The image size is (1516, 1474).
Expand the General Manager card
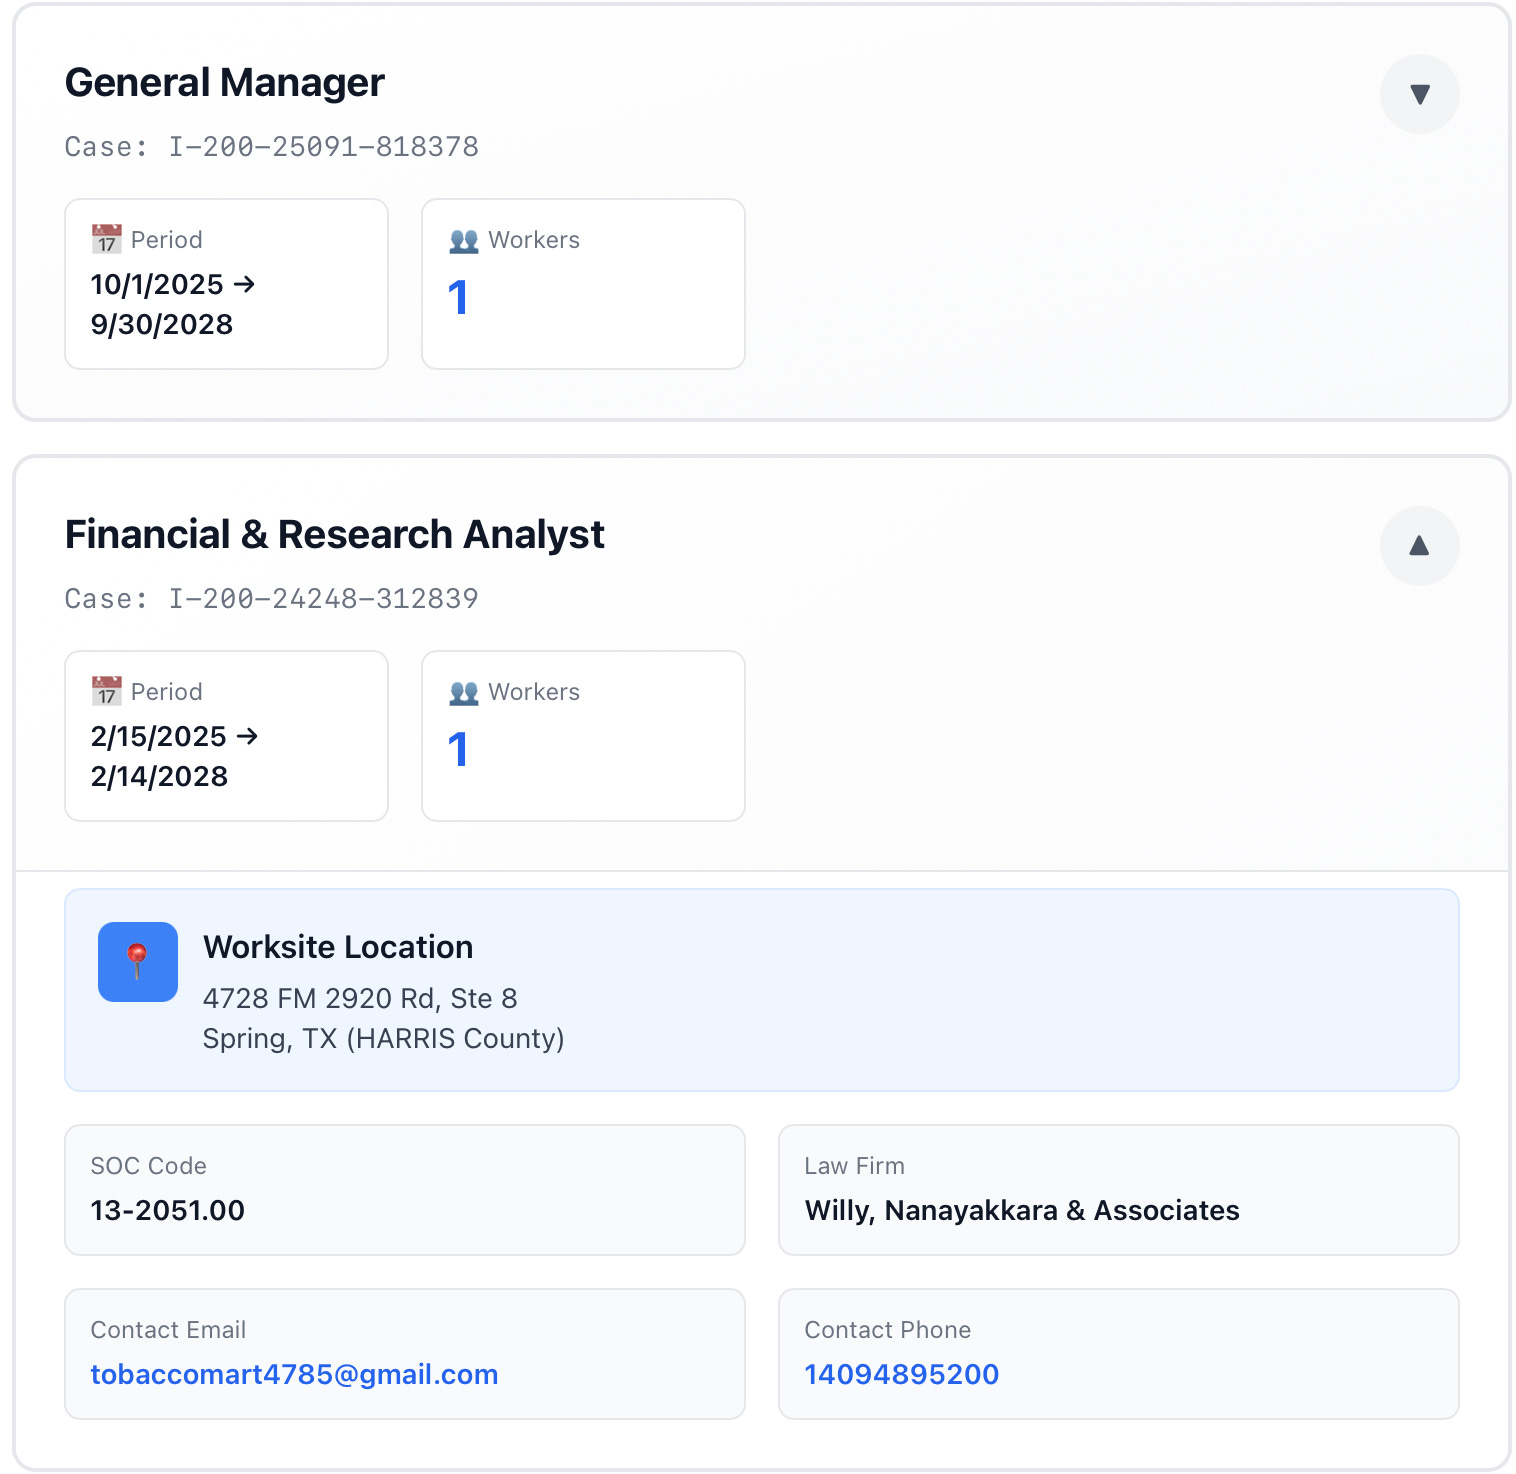click(x=1419, y=94)
